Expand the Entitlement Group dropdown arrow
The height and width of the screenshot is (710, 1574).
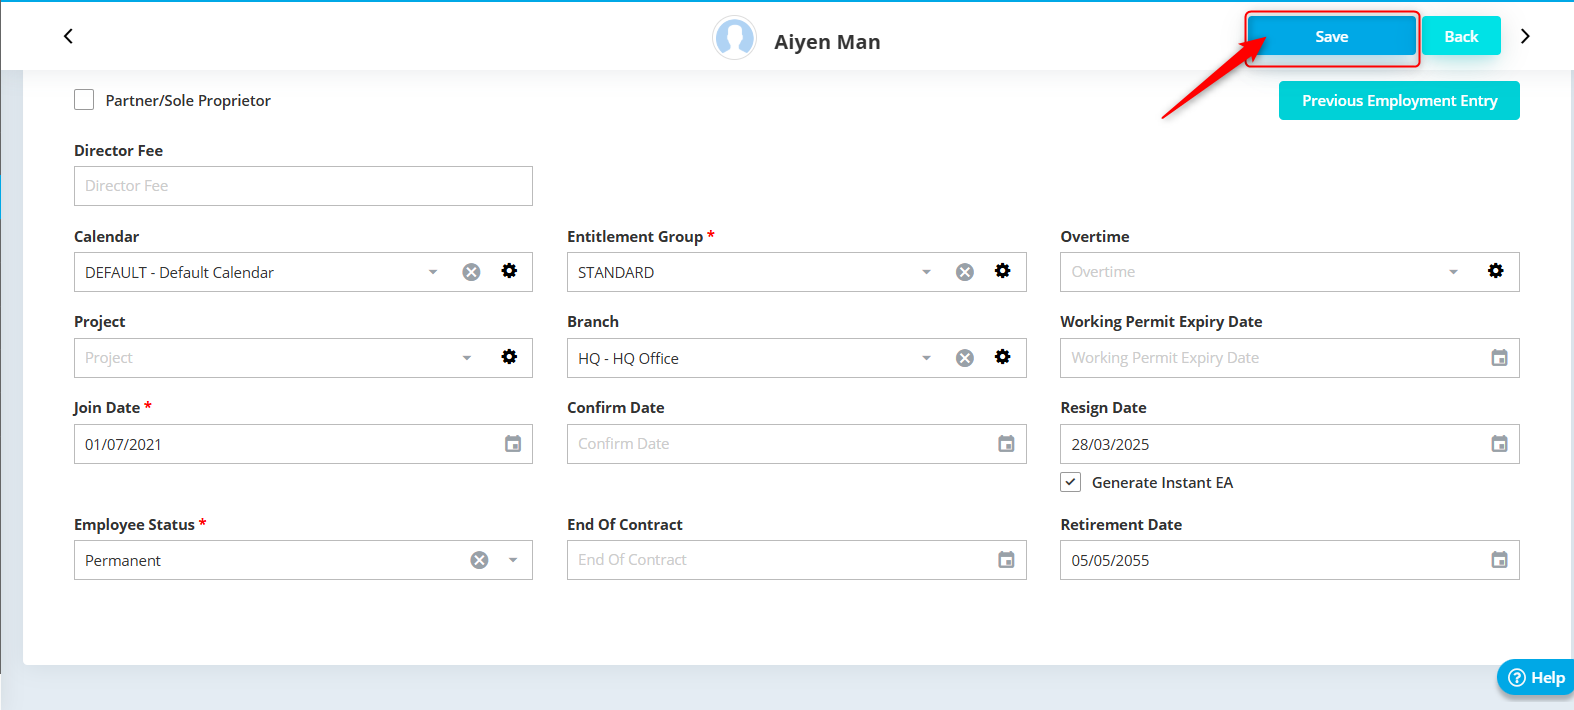point(926,272)
